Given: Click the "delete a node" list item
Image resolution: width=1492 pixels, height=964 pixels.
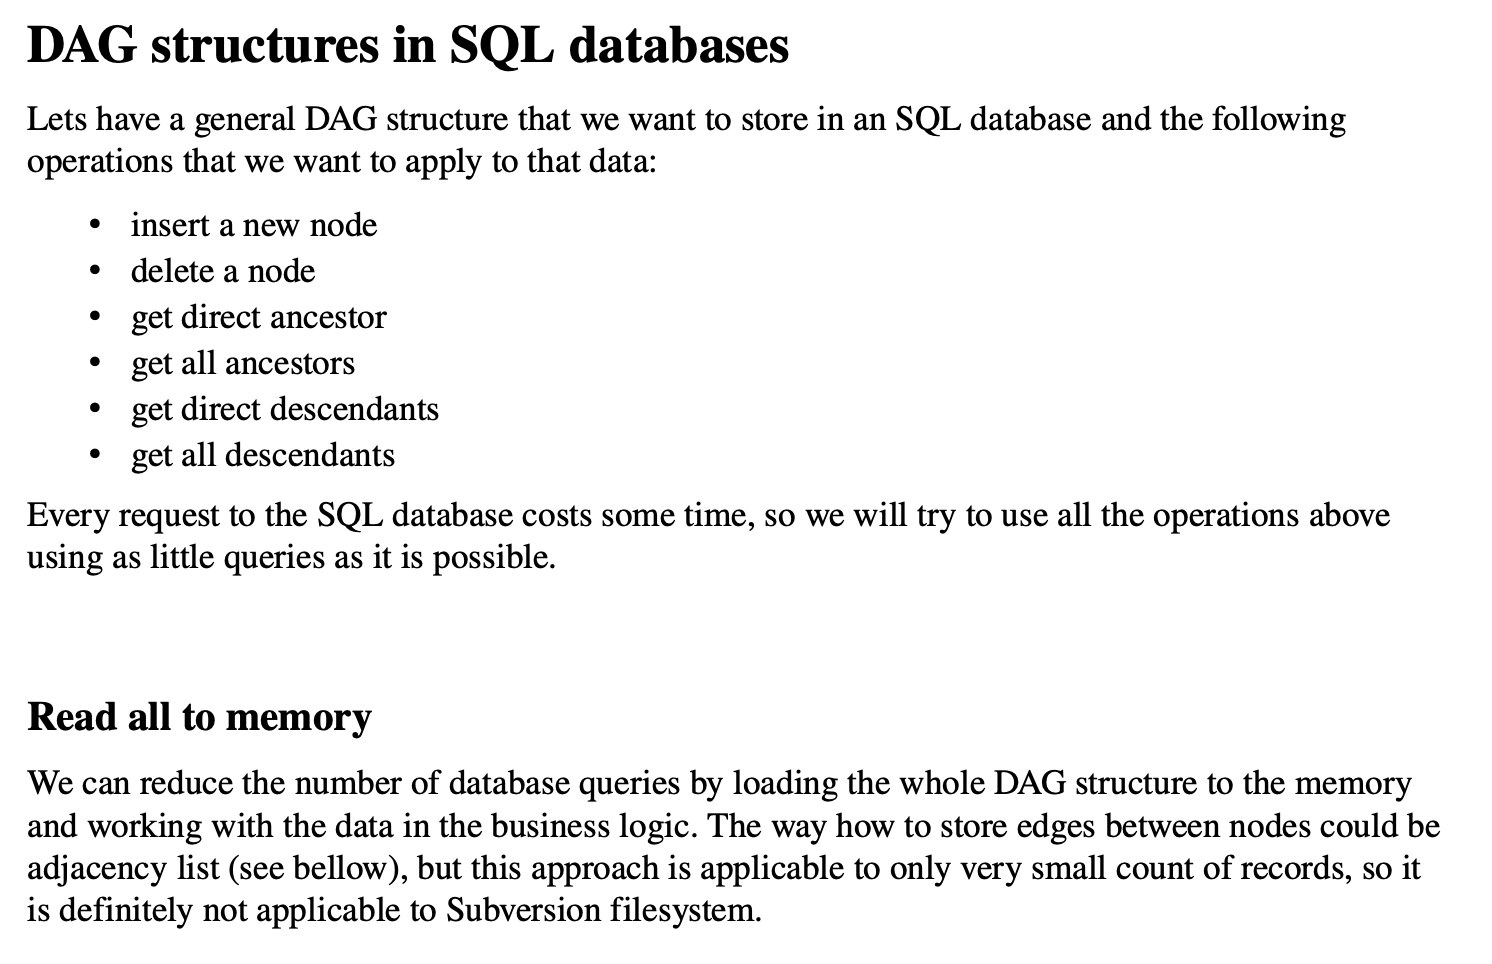Looking at the screenshot, I should coord(223,271).
